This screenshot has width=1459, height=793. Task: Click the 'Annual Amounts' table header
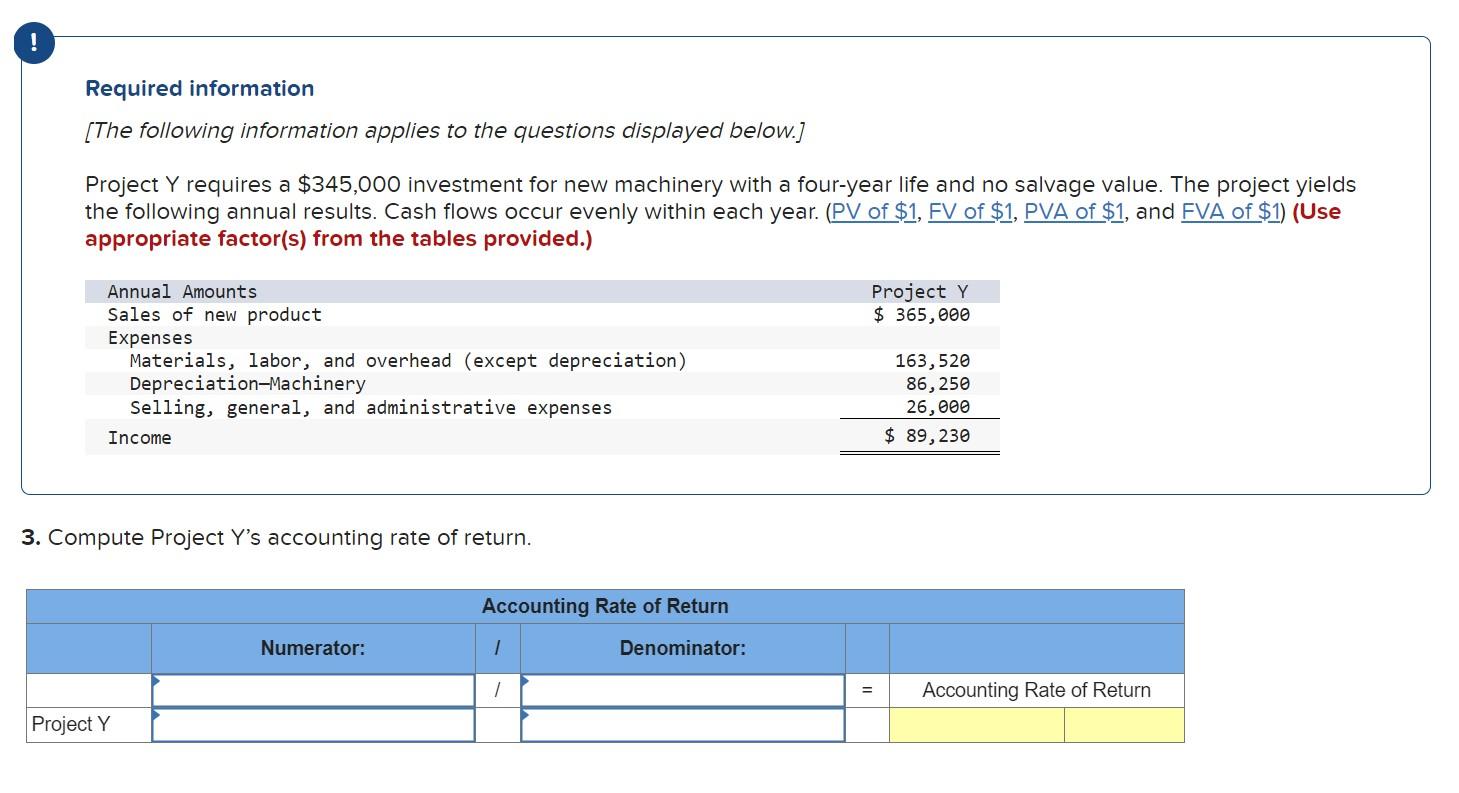point(182,292)
